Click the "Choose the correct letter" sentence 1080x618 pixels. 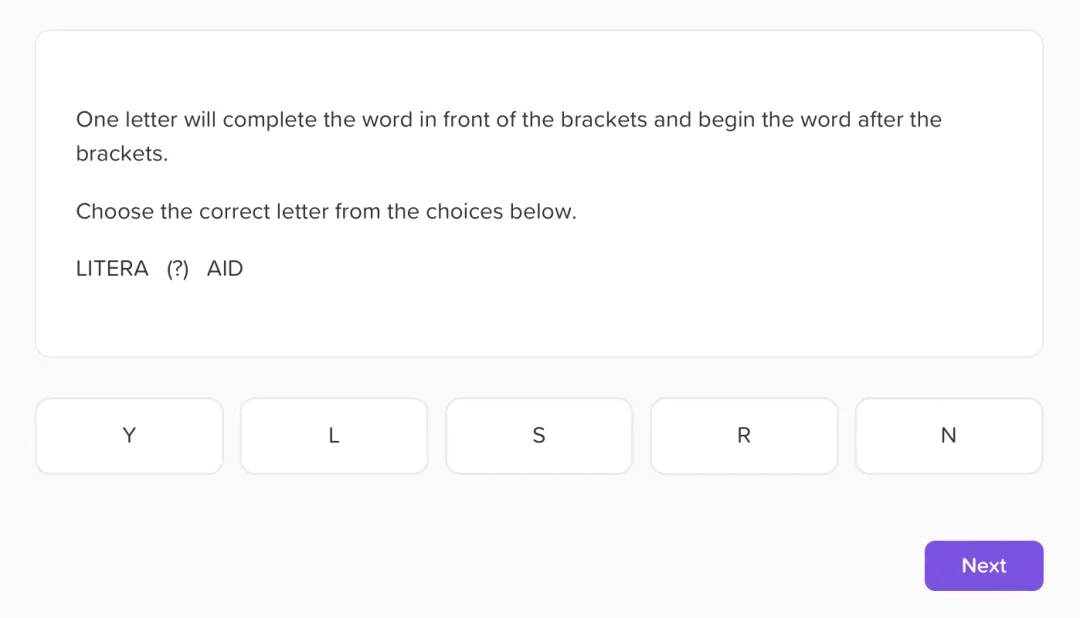pyautogui.click(x=326, y=212)
